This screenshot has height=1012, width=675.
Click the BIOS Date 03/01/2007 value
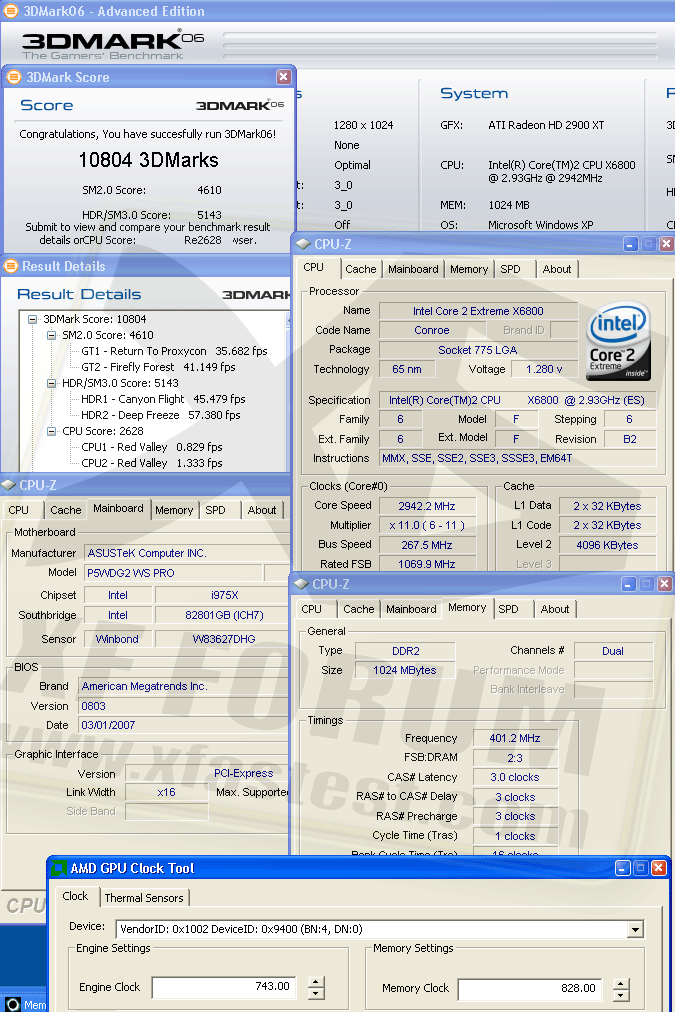click(184, 725)
